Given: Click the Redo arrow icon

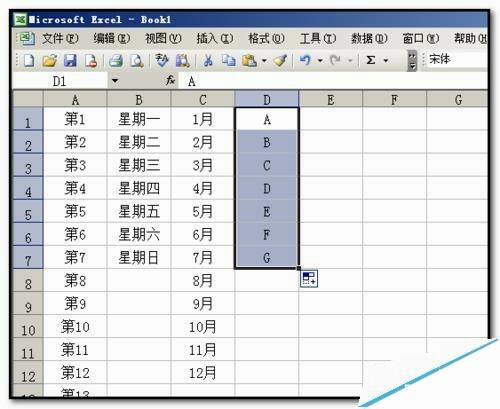Looking at the screenshot, I should click(x=335, y=60).
